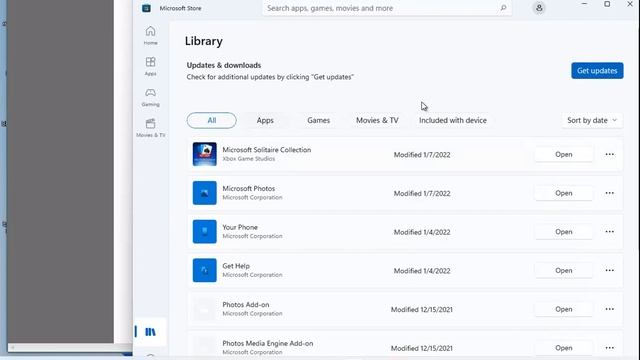
Task: Open more options for Microsoft Photos
Action: pos(609,193)
